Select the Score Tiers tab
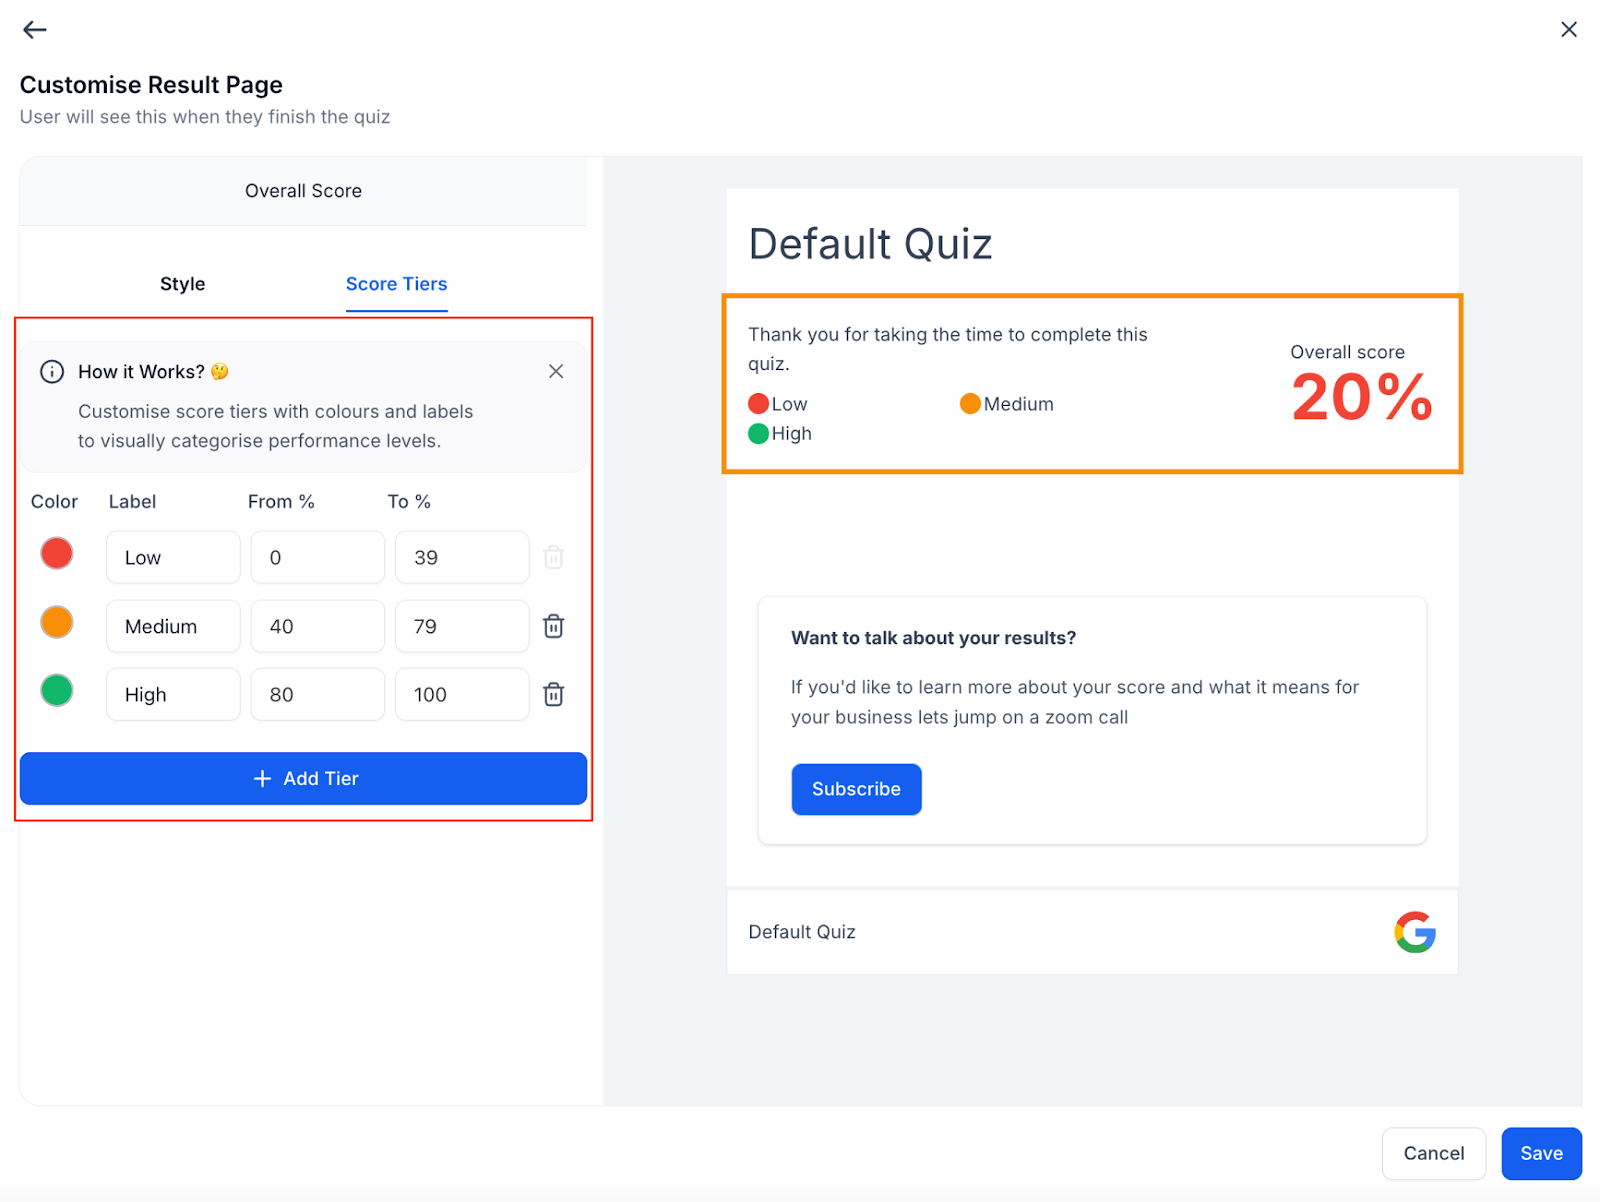Viewport: 1600px width, 1202px height. (396, 284)
